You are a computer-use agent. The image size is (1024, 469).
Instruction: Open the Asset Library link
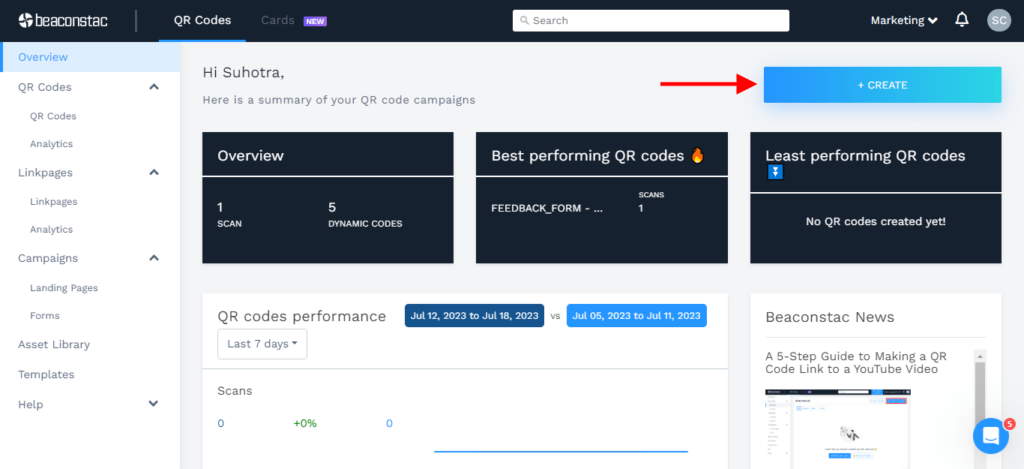[x=54, y=344]
